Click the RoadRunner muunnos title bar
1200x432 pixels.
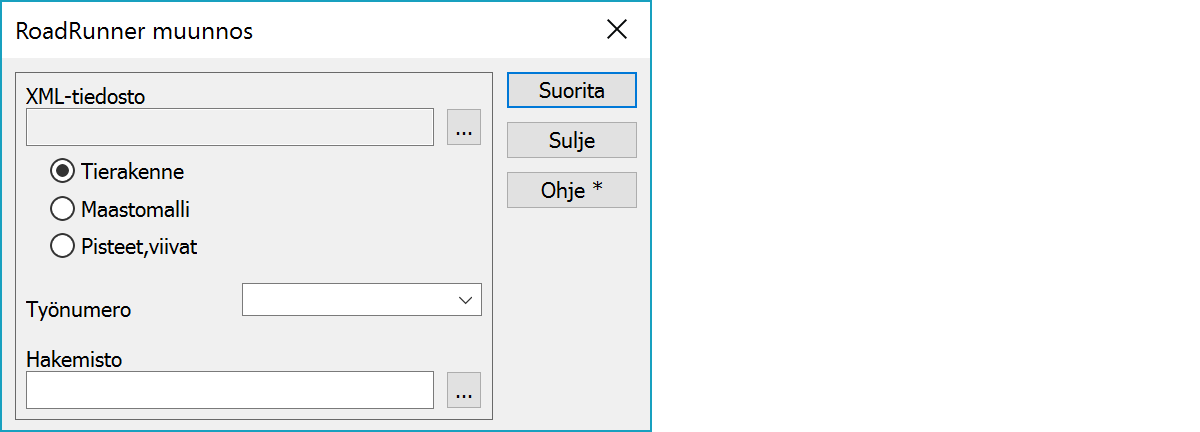(x=300, y=30)
